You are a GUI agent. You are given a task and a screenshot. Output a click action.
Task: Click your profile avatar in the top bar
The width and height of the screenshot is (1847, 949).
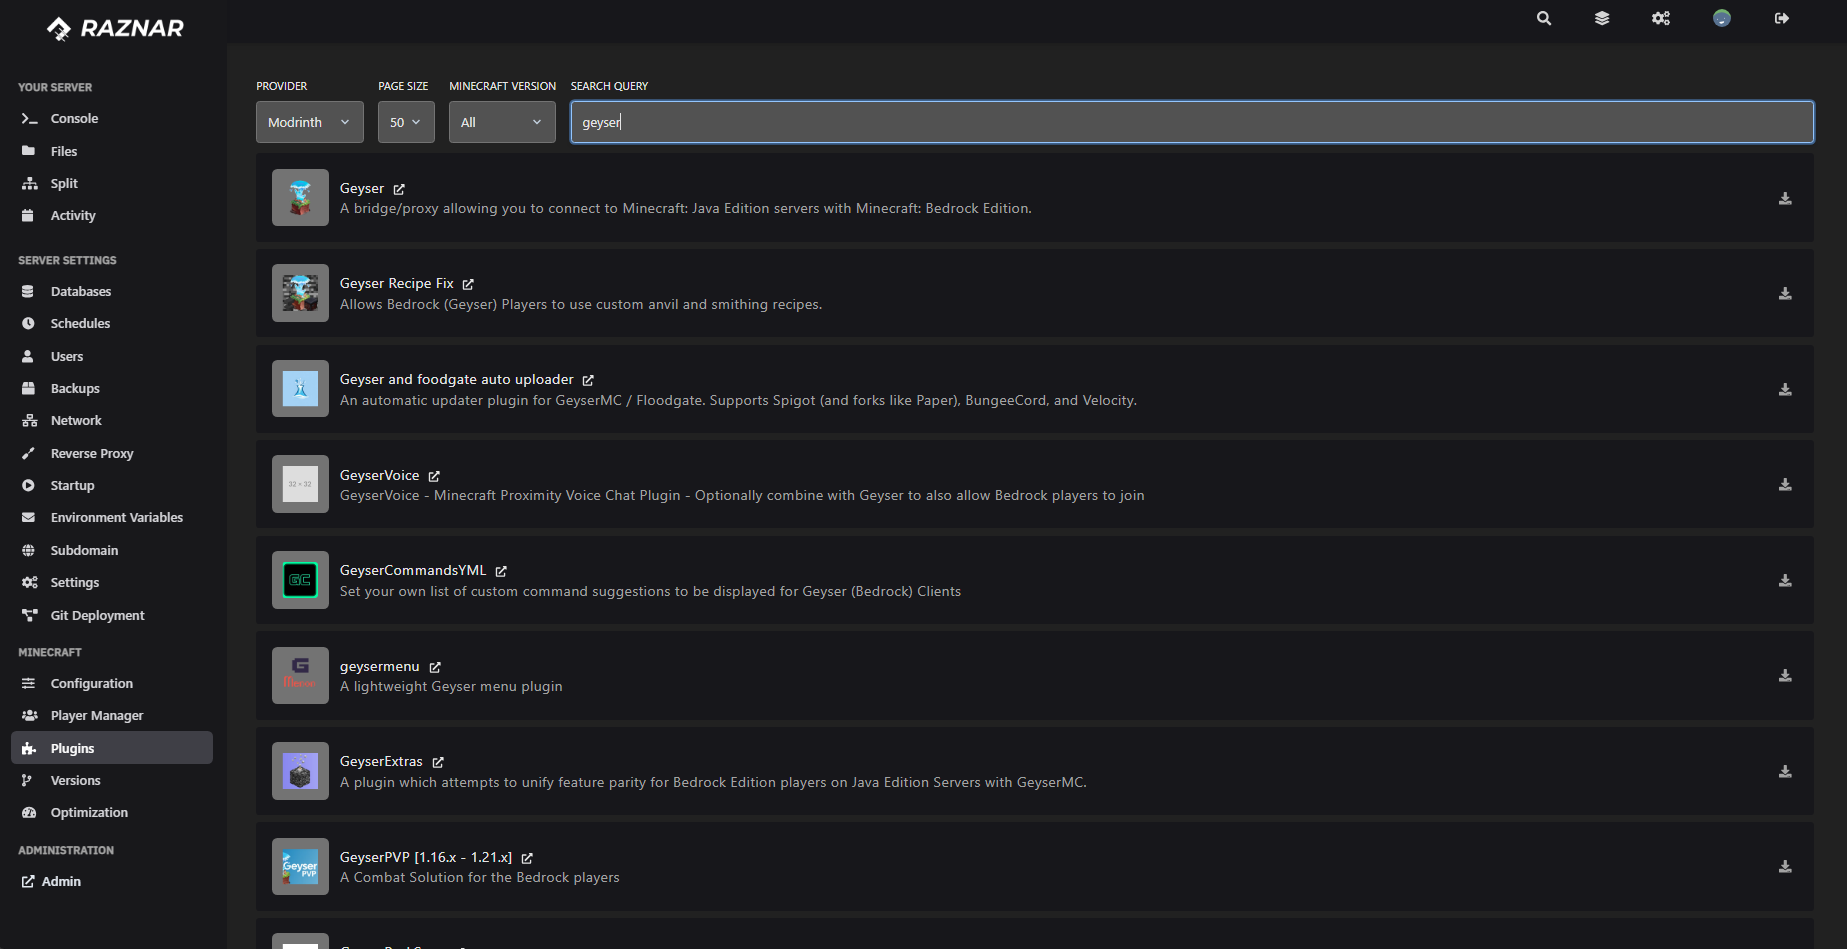click(x=1721, y=18)
